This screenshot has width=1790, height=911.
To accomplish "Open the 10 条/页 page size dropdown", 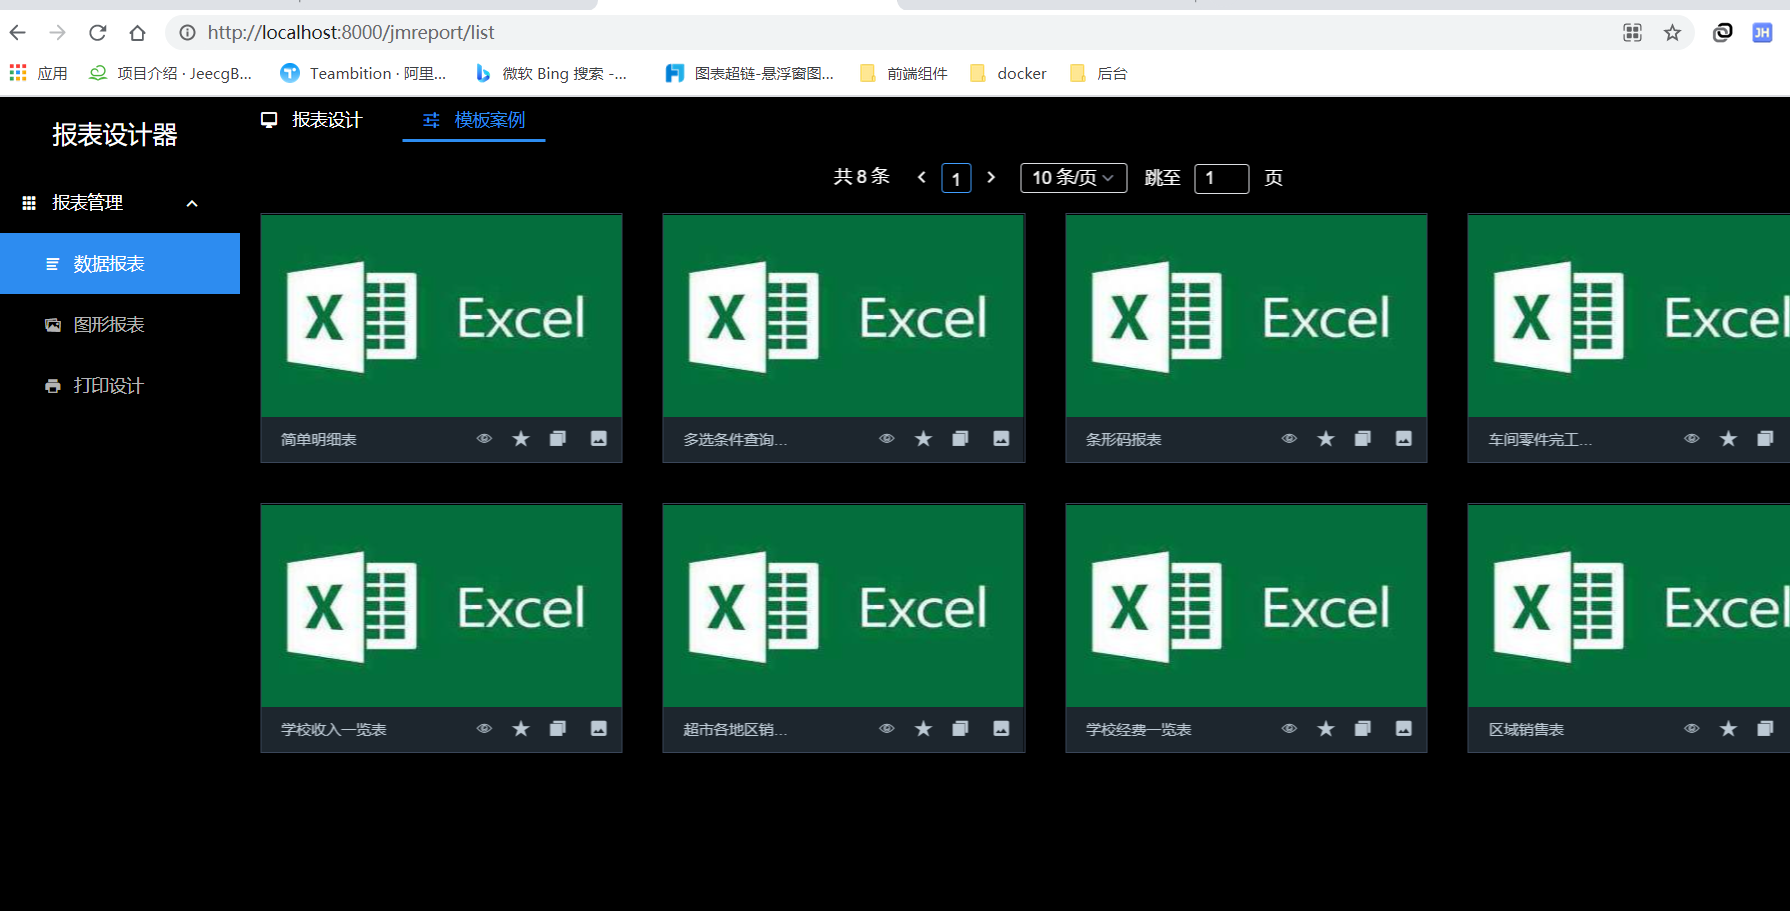I will point(1073,178).
